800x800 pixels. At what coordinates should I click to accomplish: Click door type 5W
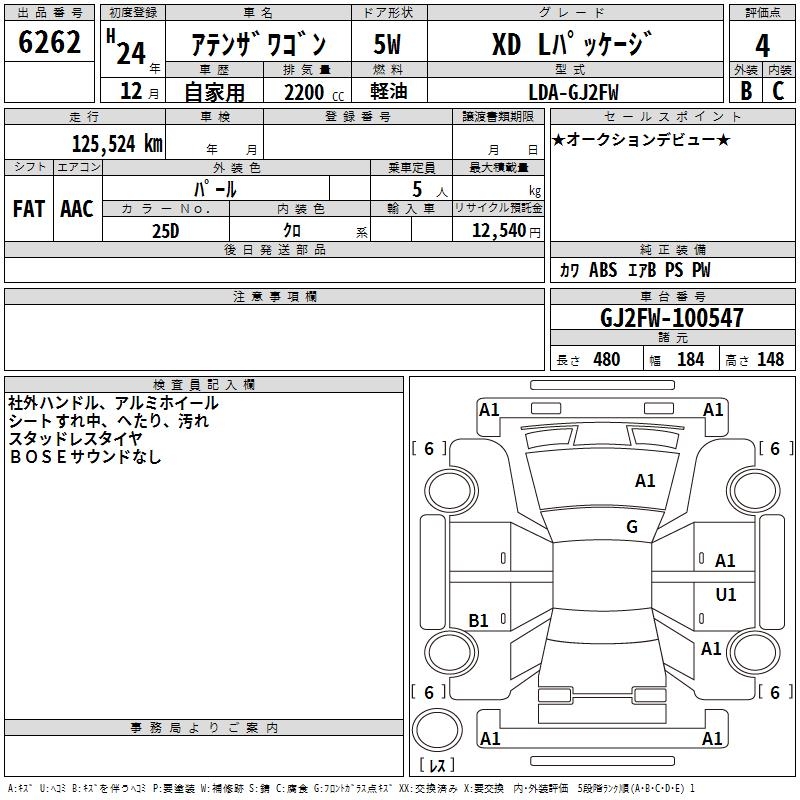(388, 44)
